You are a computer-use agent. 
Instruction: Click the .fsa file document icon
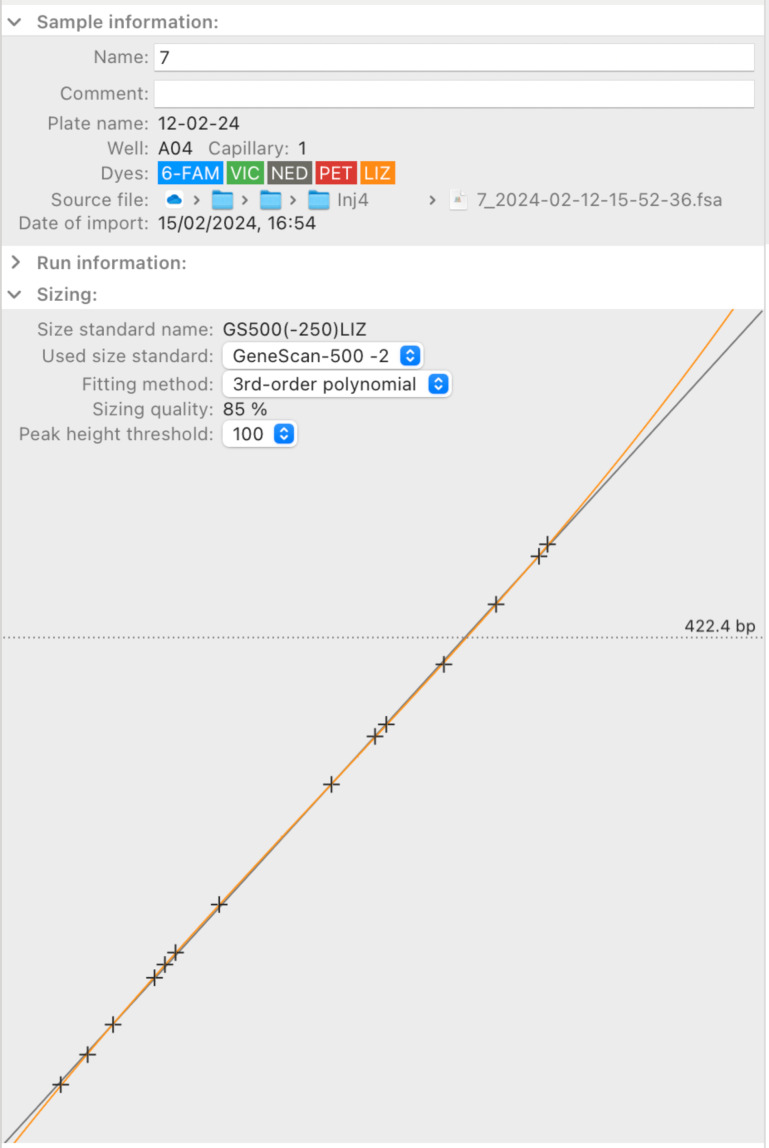click(458, 200)
